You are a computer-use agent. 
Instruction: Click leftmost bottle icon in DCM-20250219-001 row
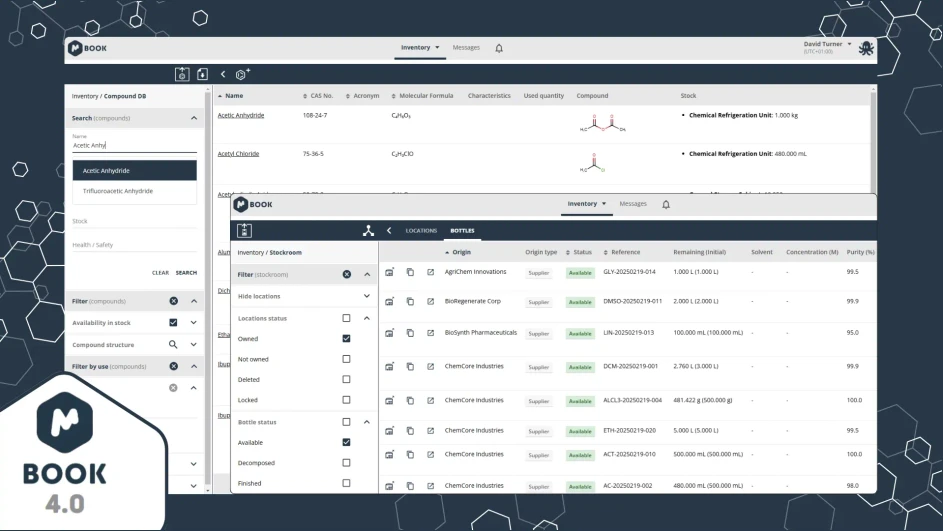pos(390,366)
